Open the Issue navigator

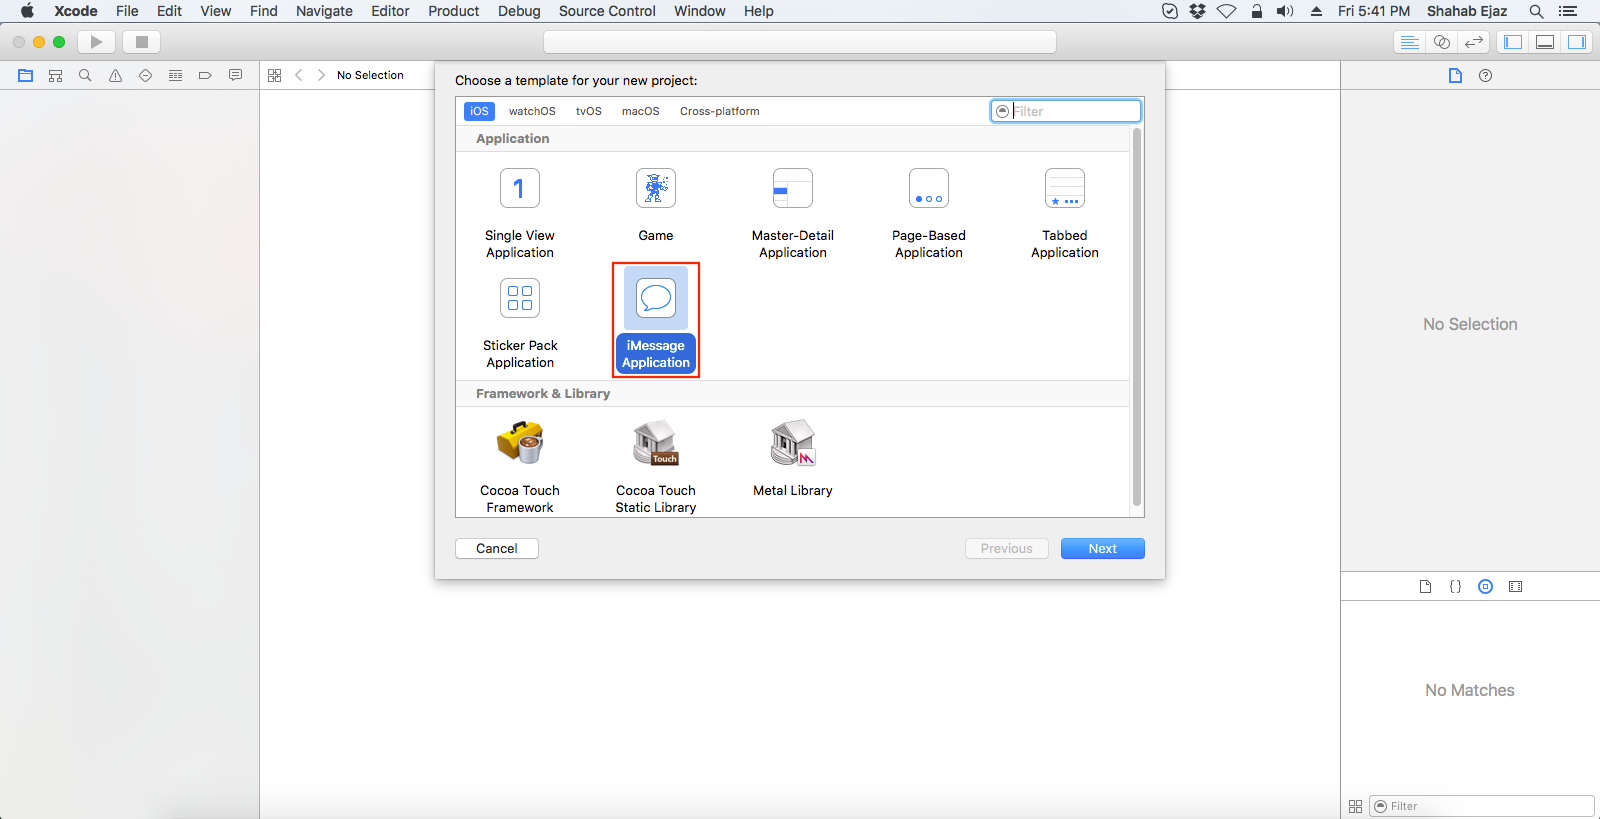click(x=116, y=75)
